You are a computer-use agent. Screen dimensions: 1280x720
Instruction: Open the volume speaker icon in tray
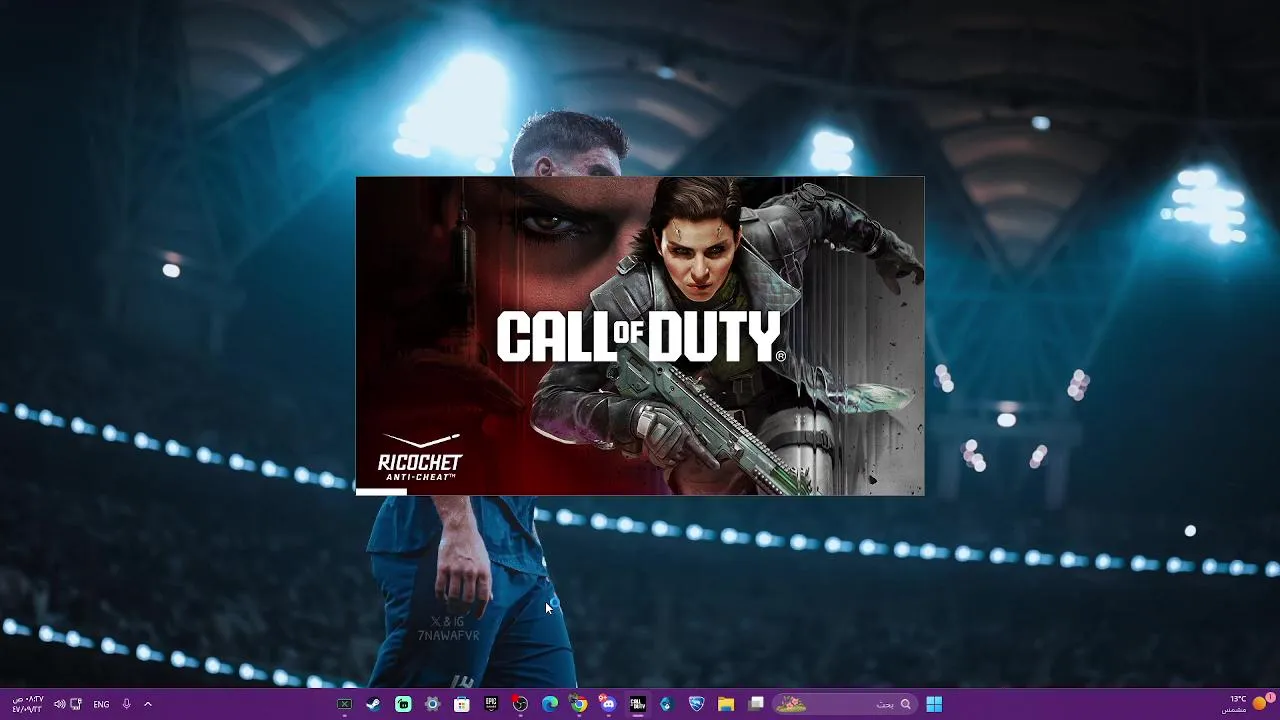coord(59,704)
